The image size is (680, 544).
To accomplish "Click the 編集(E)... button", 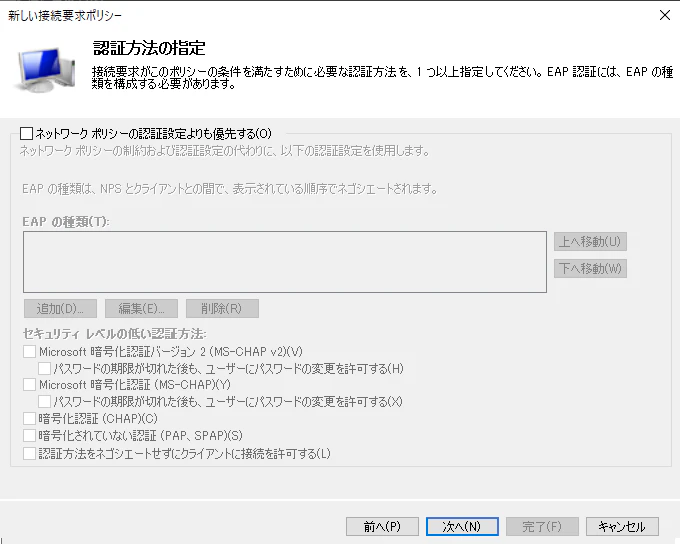I will pos(141,308).
